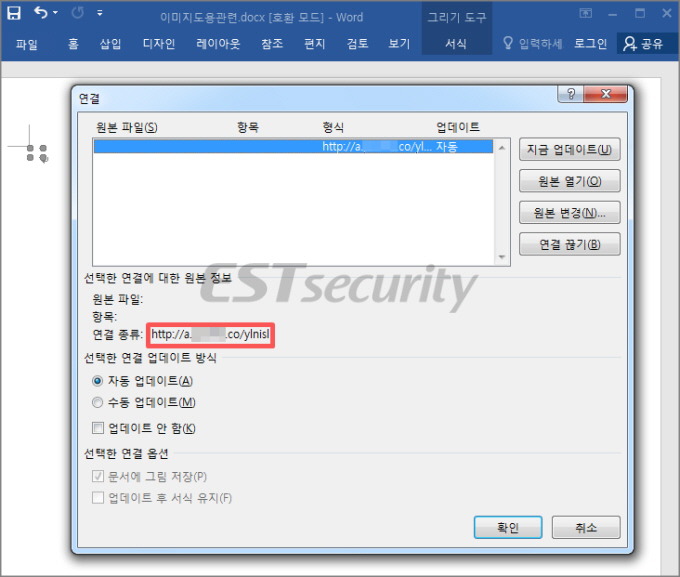Select the http link row in list
This screenshot has width=680, height=577.
[293, 146]
